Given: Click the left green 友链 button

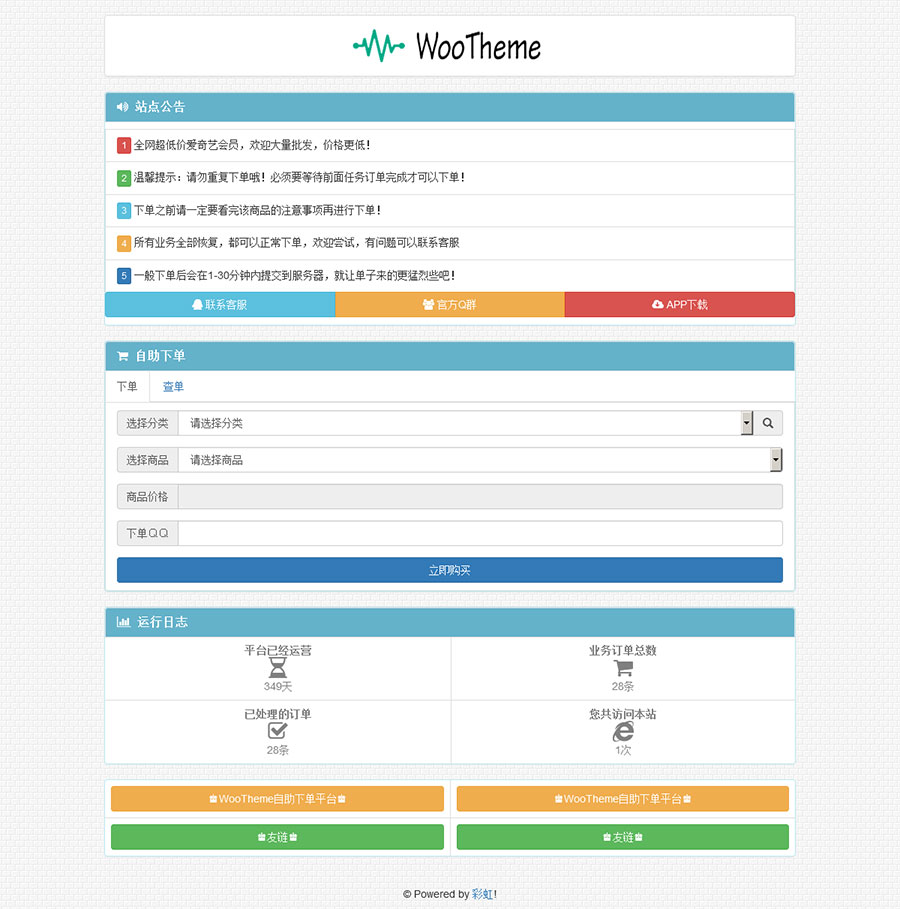Looking at the screenshot, I should [x=277, y=837].
